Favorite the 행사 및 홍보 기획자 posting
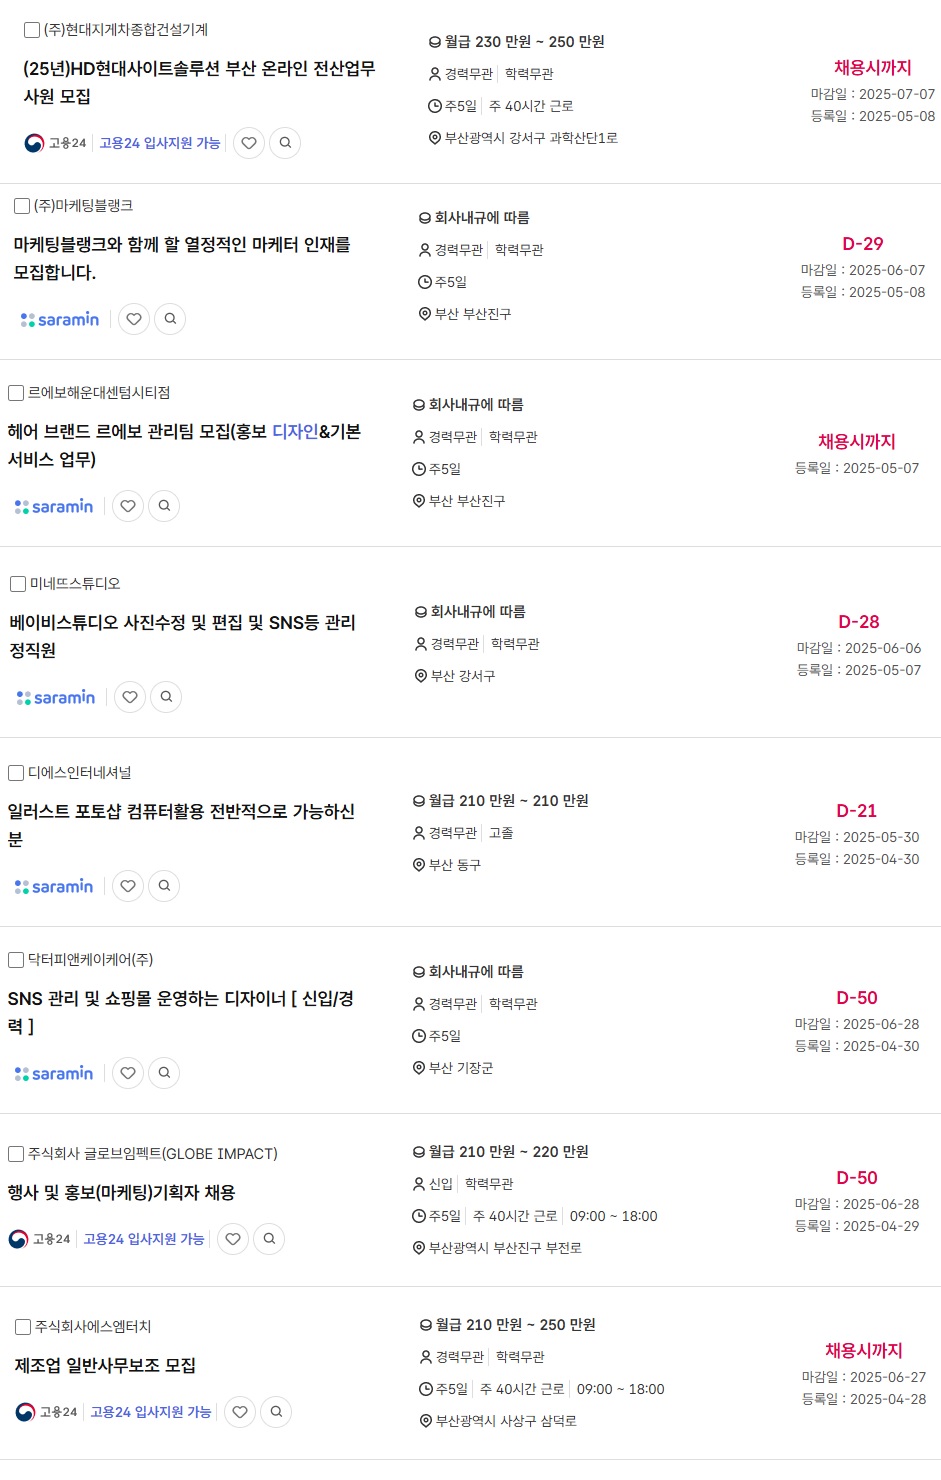The width and height of the screenshot is (941, 1480). [233, 1239]
